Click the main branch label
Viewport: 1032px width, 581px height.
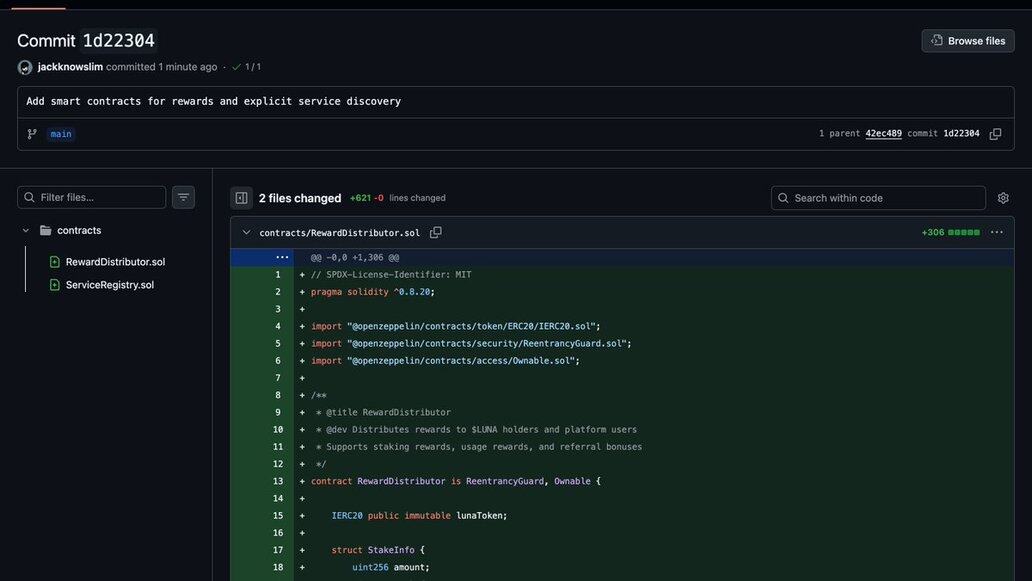61,134
